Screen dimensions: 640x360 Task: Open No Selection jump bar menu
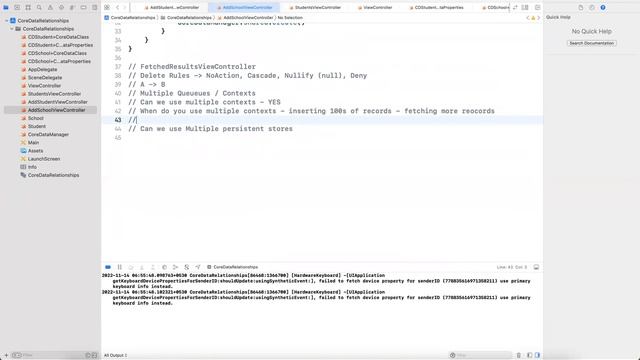290,18
